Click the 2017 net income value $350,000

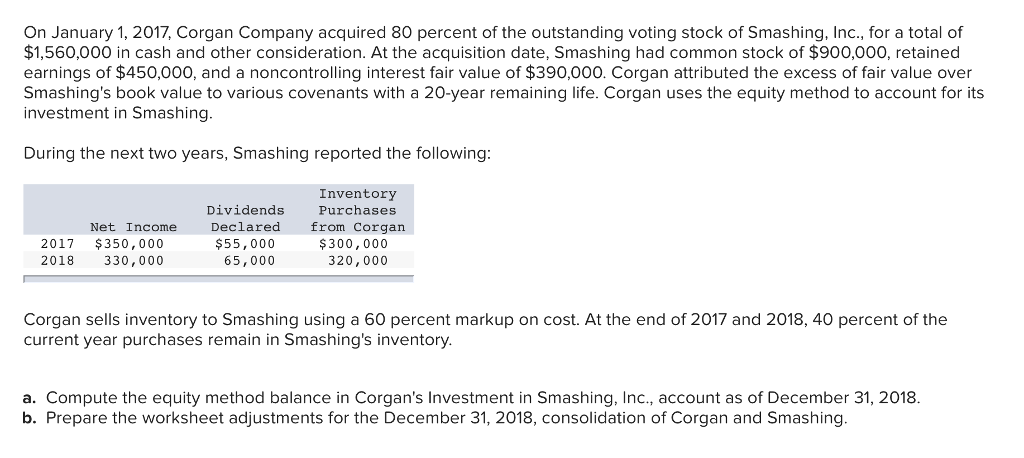click(129, 243)
